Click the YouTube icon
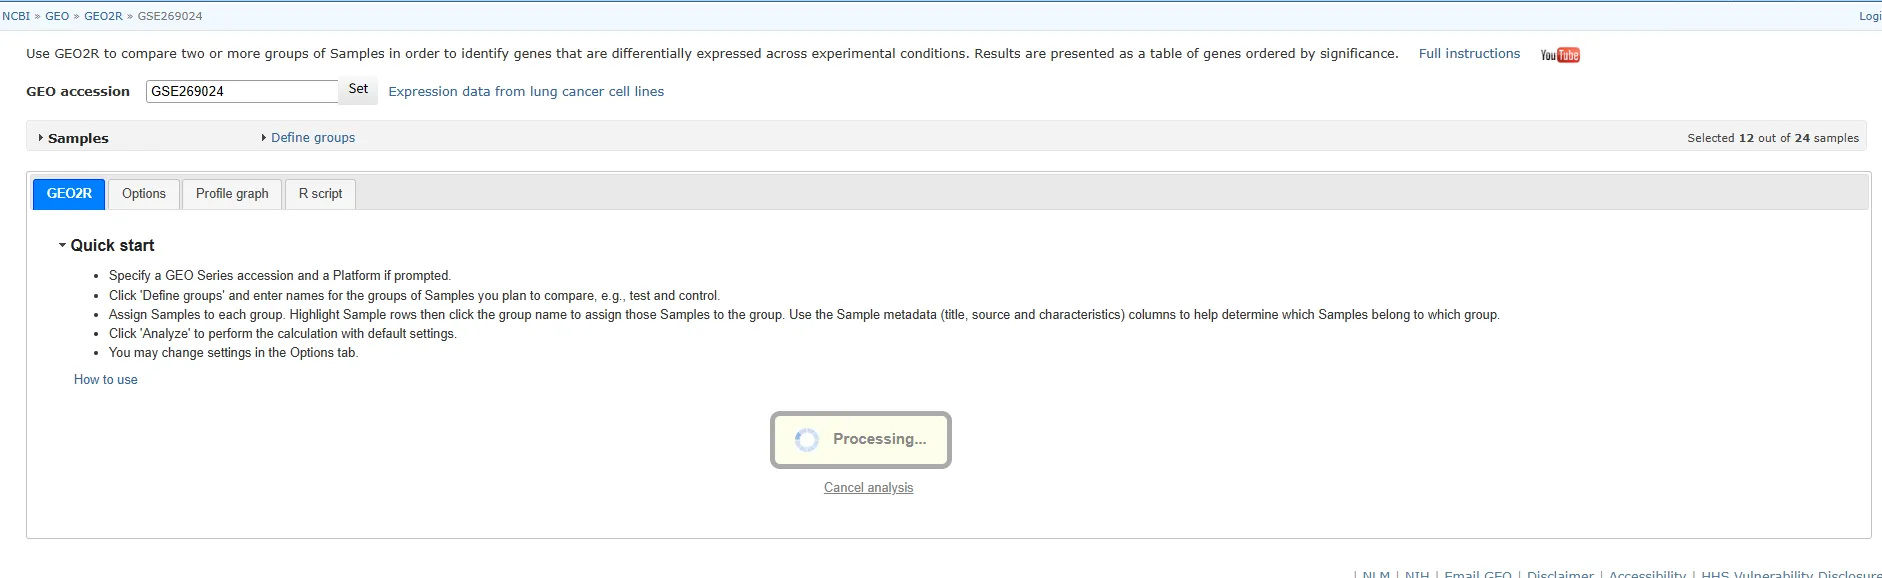This screenshot has width=1882, height=578. (1559, 55)
